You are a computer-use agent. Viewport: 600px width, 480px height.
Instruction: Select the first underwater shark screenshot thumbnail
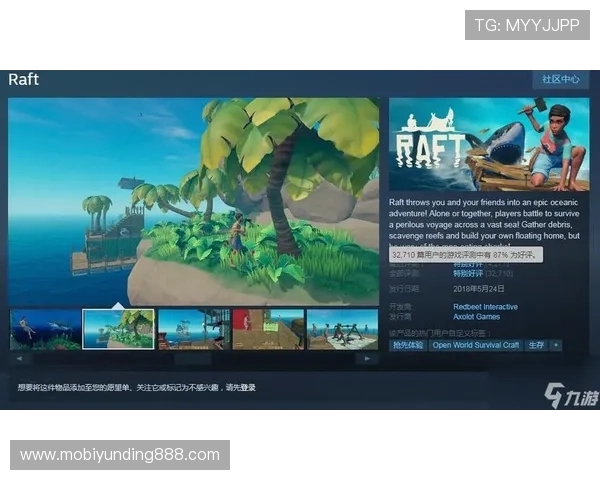click(x=45, y=329)
